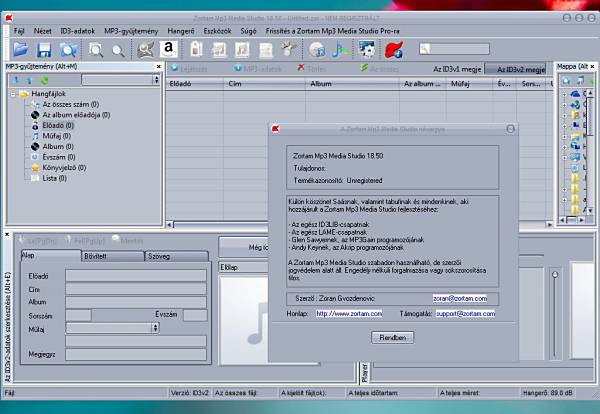The height and width of the screenshot is (414, 600).
Task: Open http://www.zortam.com homepage link
Action: (x=349, y=314)
